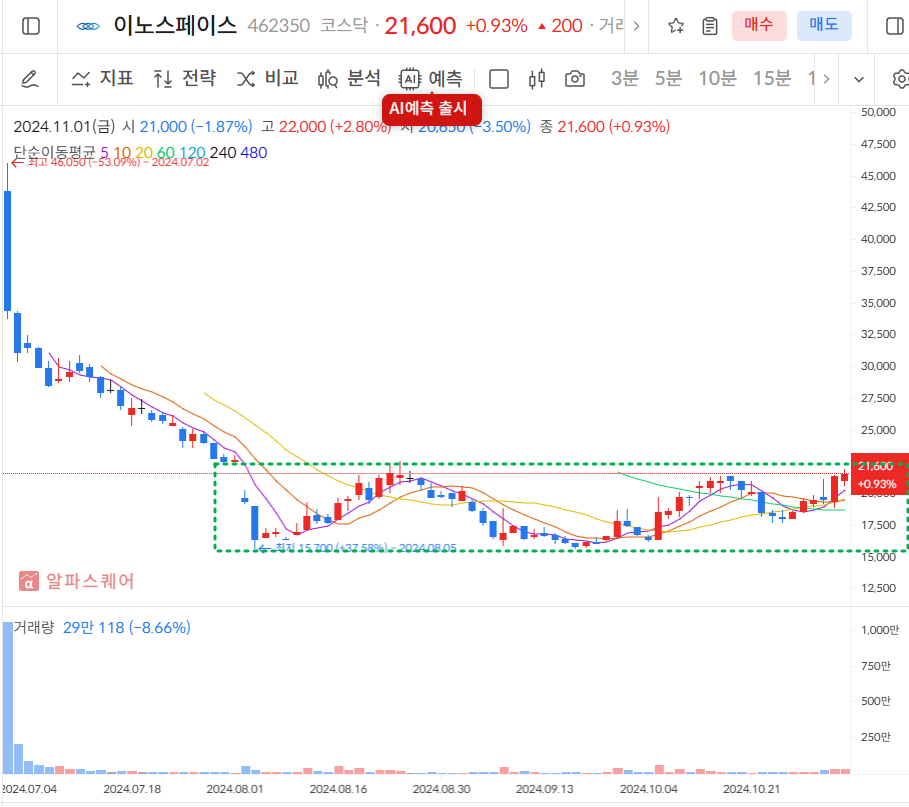Image resolution: width=909 pixels, height=807 pixels.
Task: Click the 매수 buy button
Action: (x=759, y=26)
